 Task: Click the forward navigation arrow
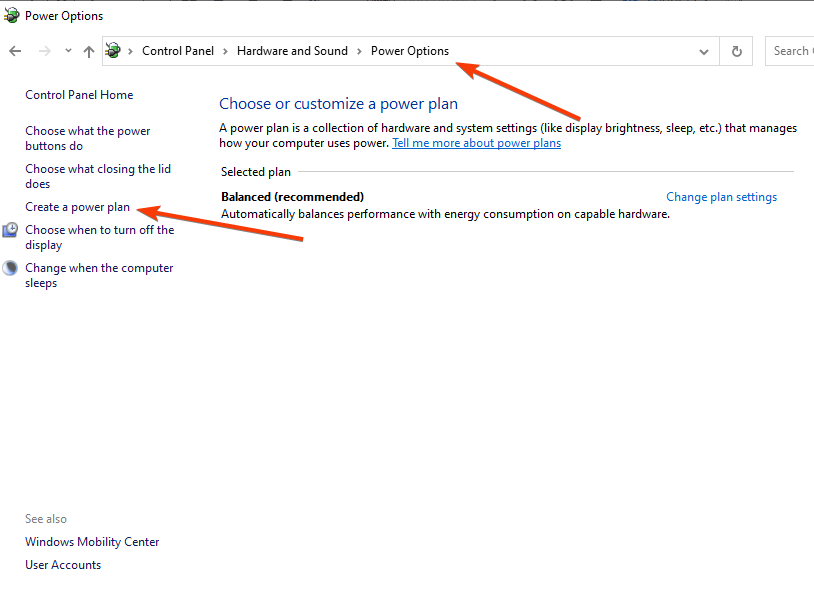(x=45, y=51)
